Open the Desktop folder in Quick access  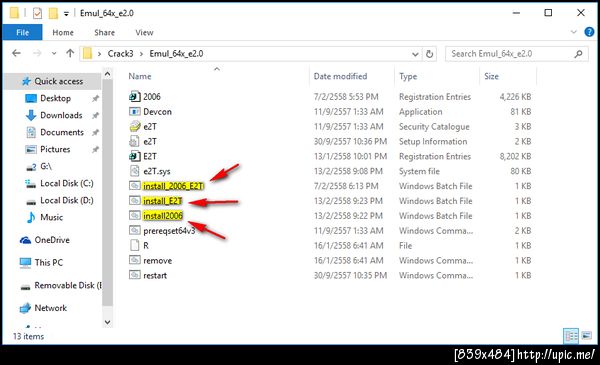[55, 98]
